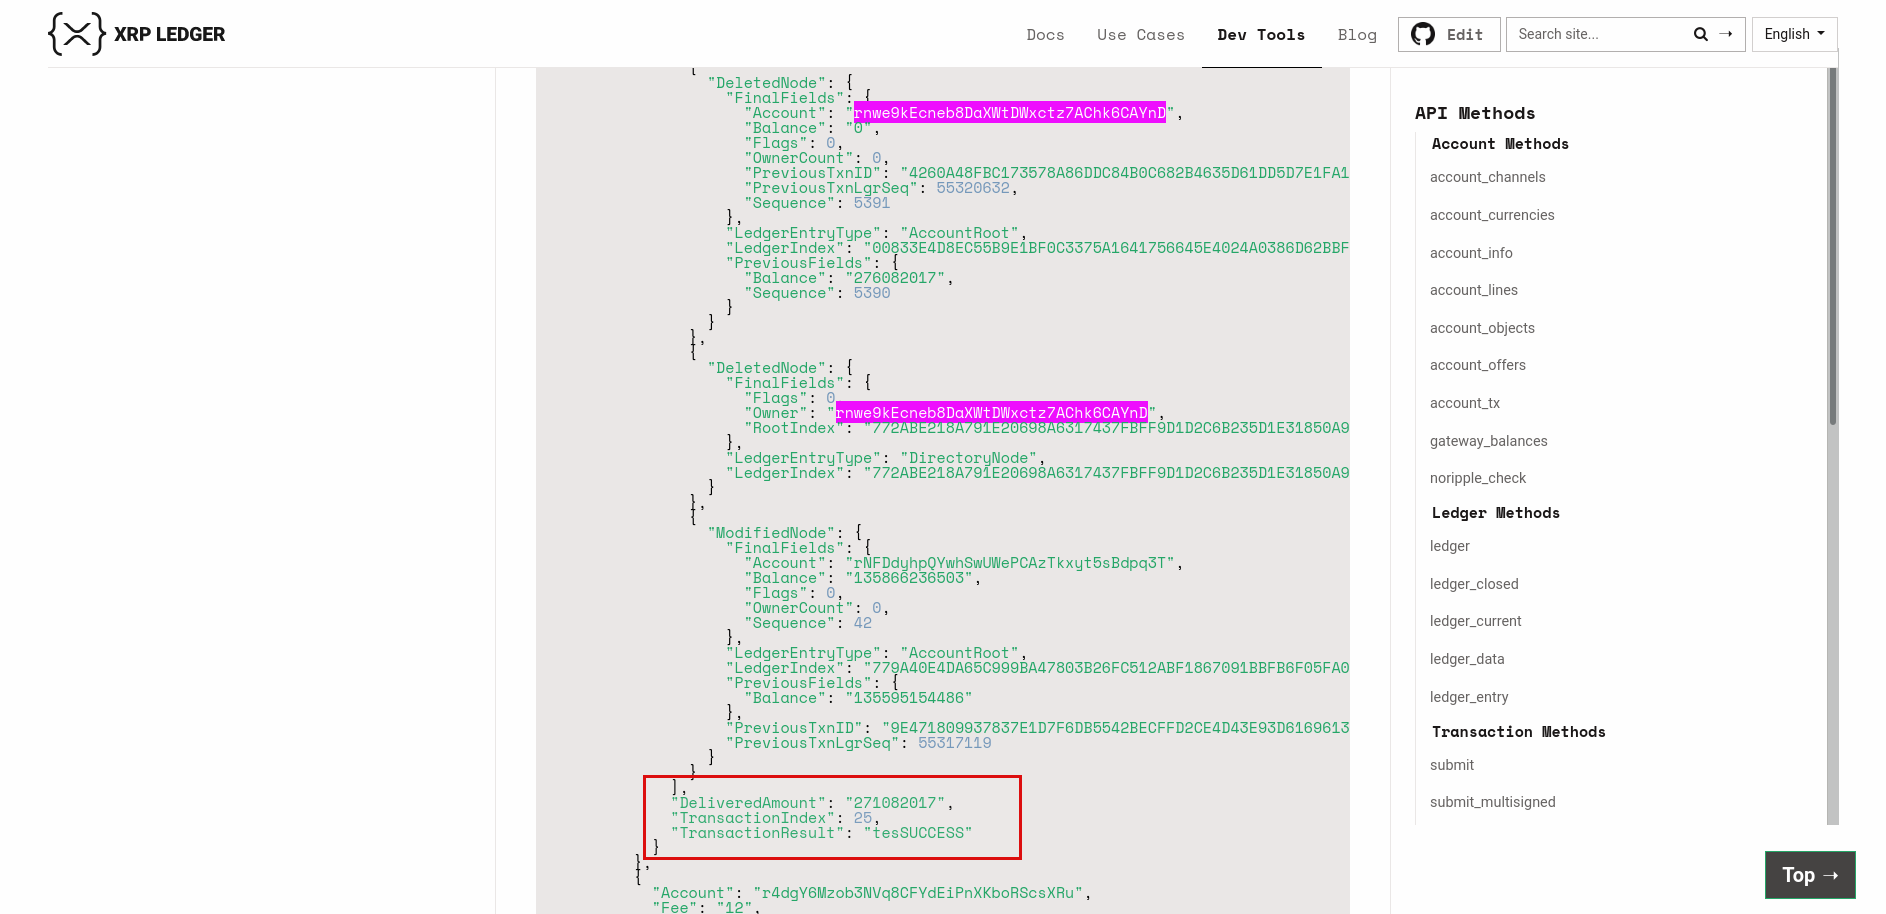Open the account_offers method
Viewport: 1886px width, 914px height.
[x=1478, y=365]
